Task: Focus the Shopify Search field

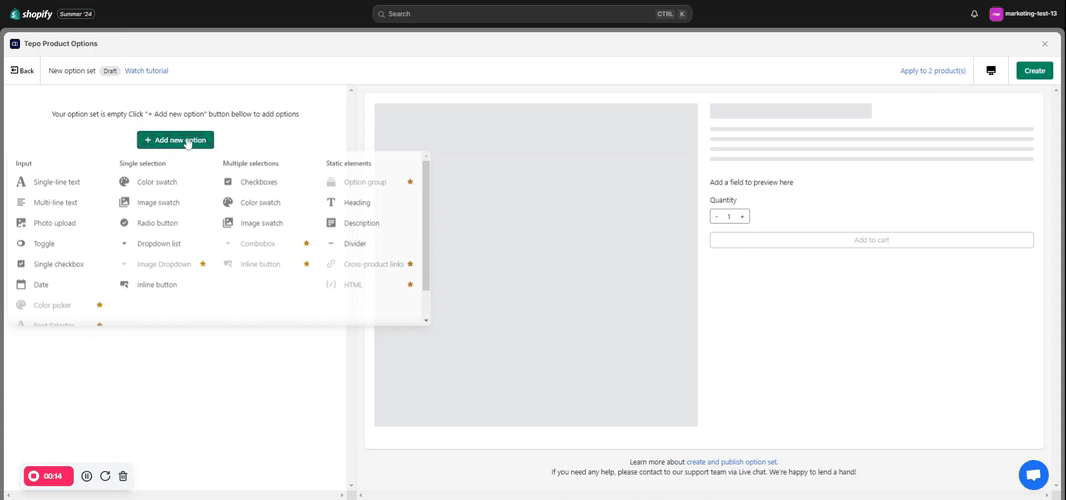Action: coord(532,14)
